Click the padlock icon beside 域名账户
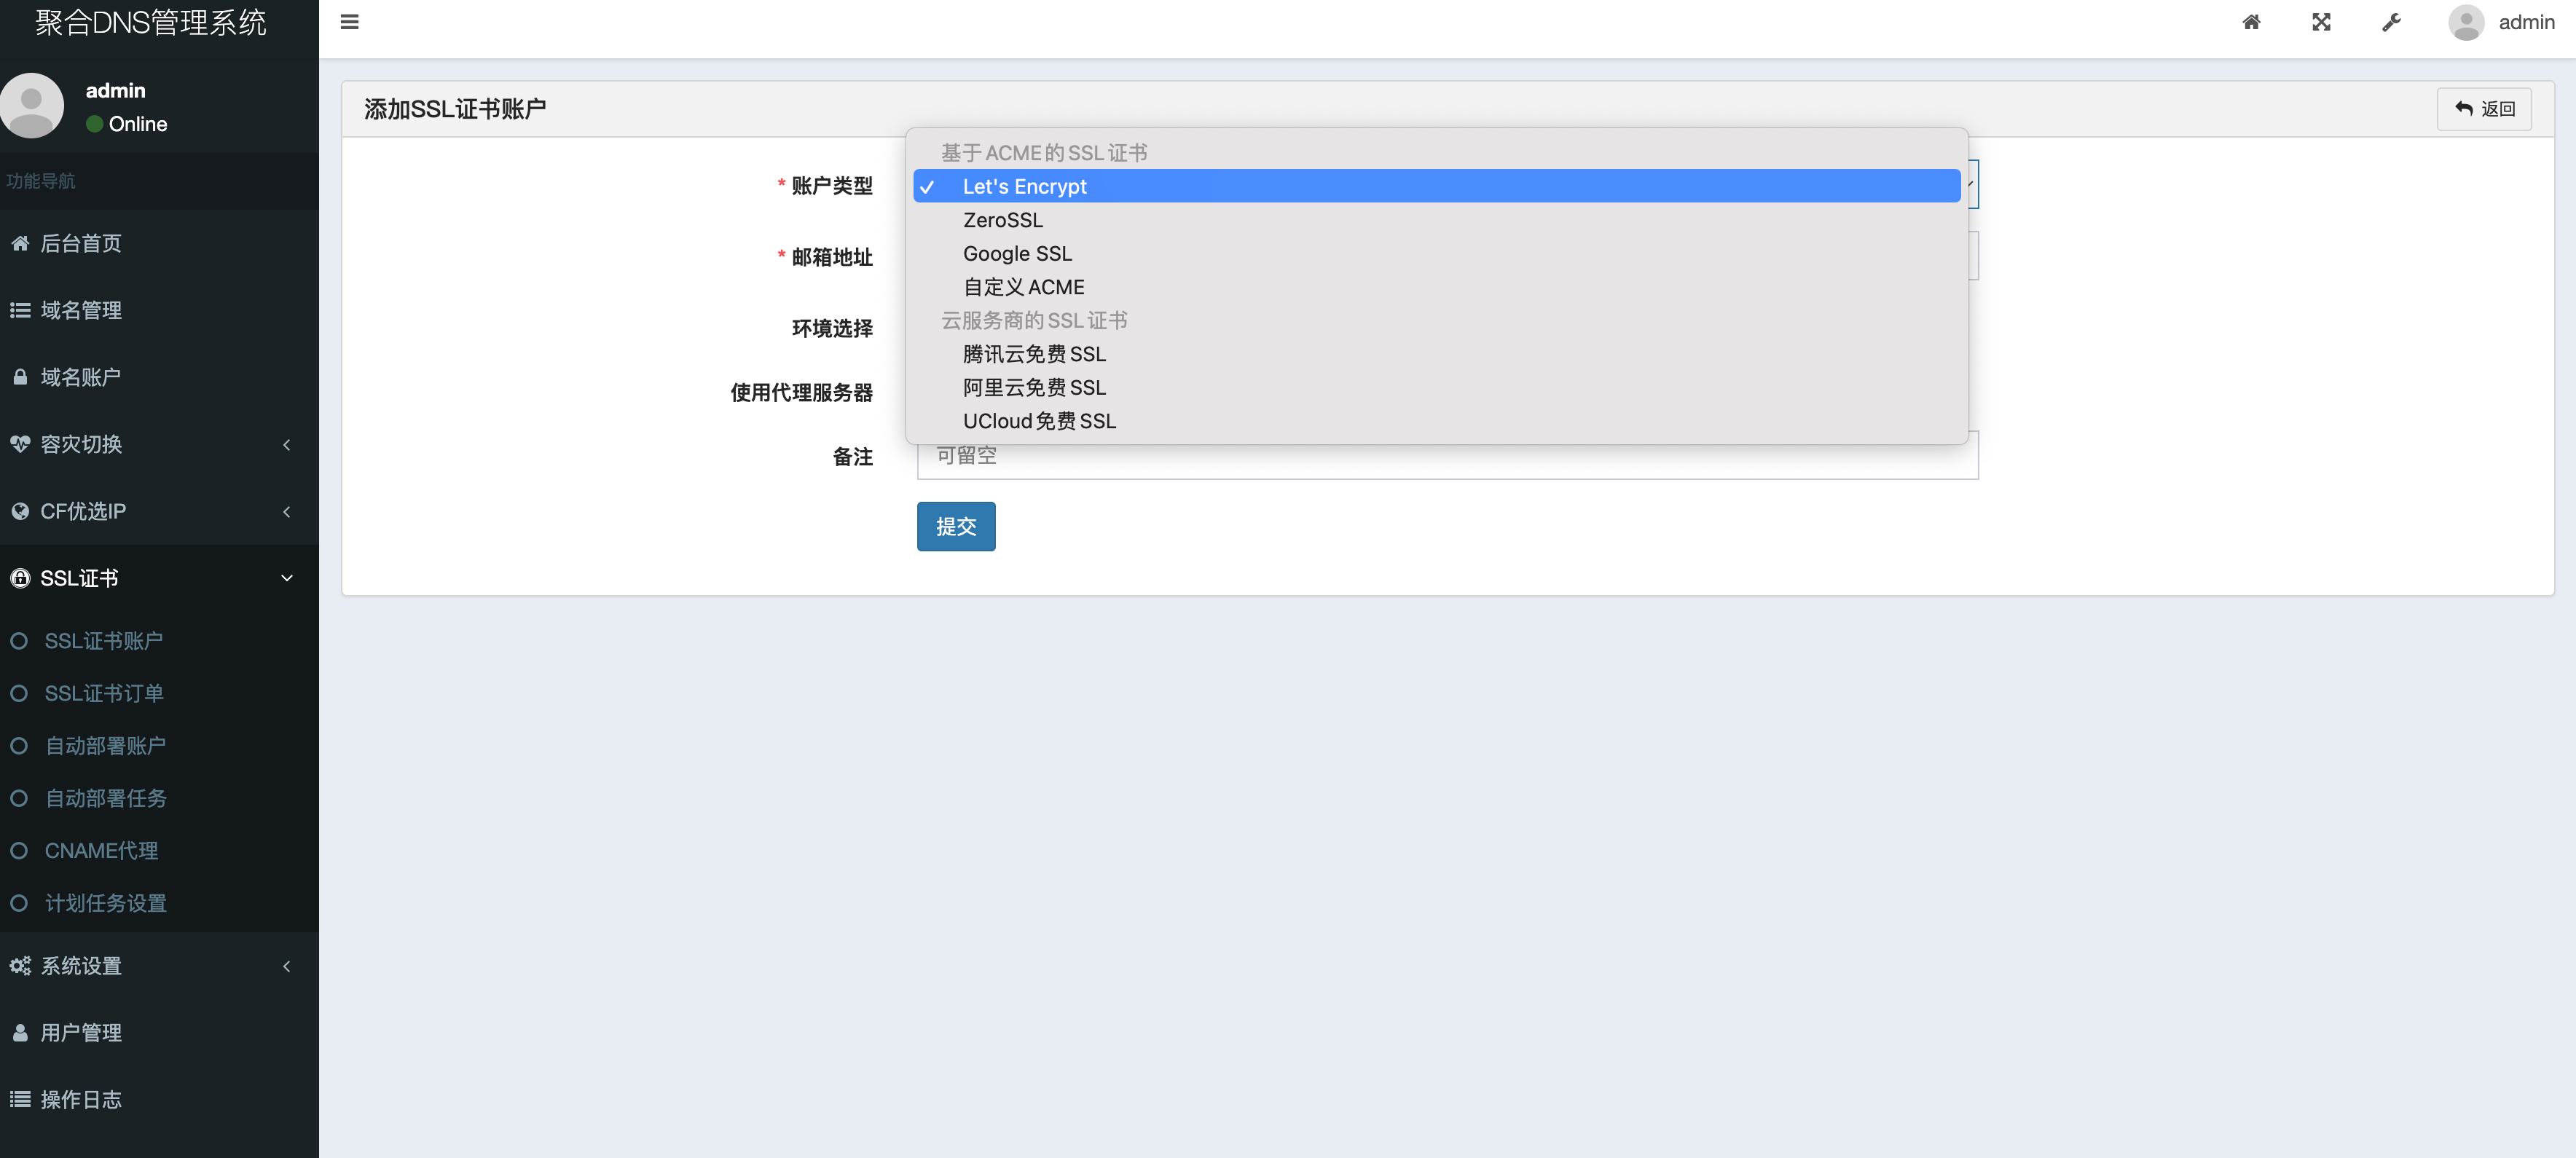 click(x=20, y=377)
